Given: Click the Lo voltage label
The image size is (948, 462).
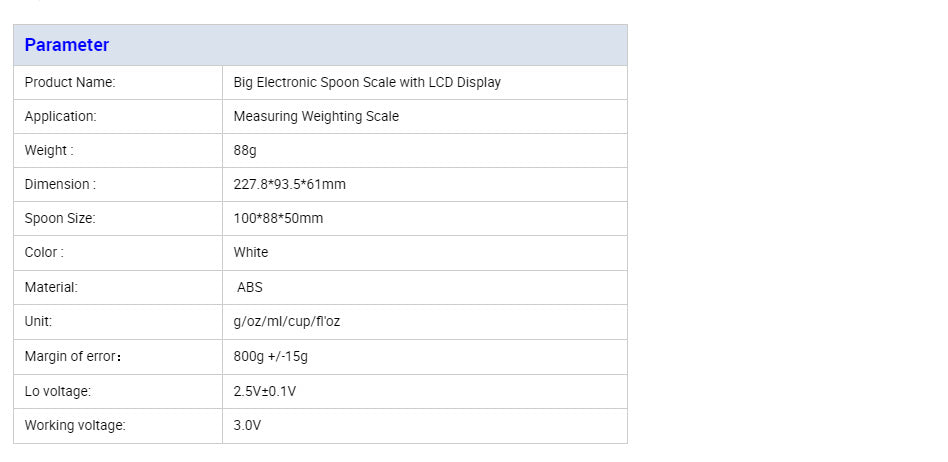Looking at the screenshot, I should coord(58,391).
